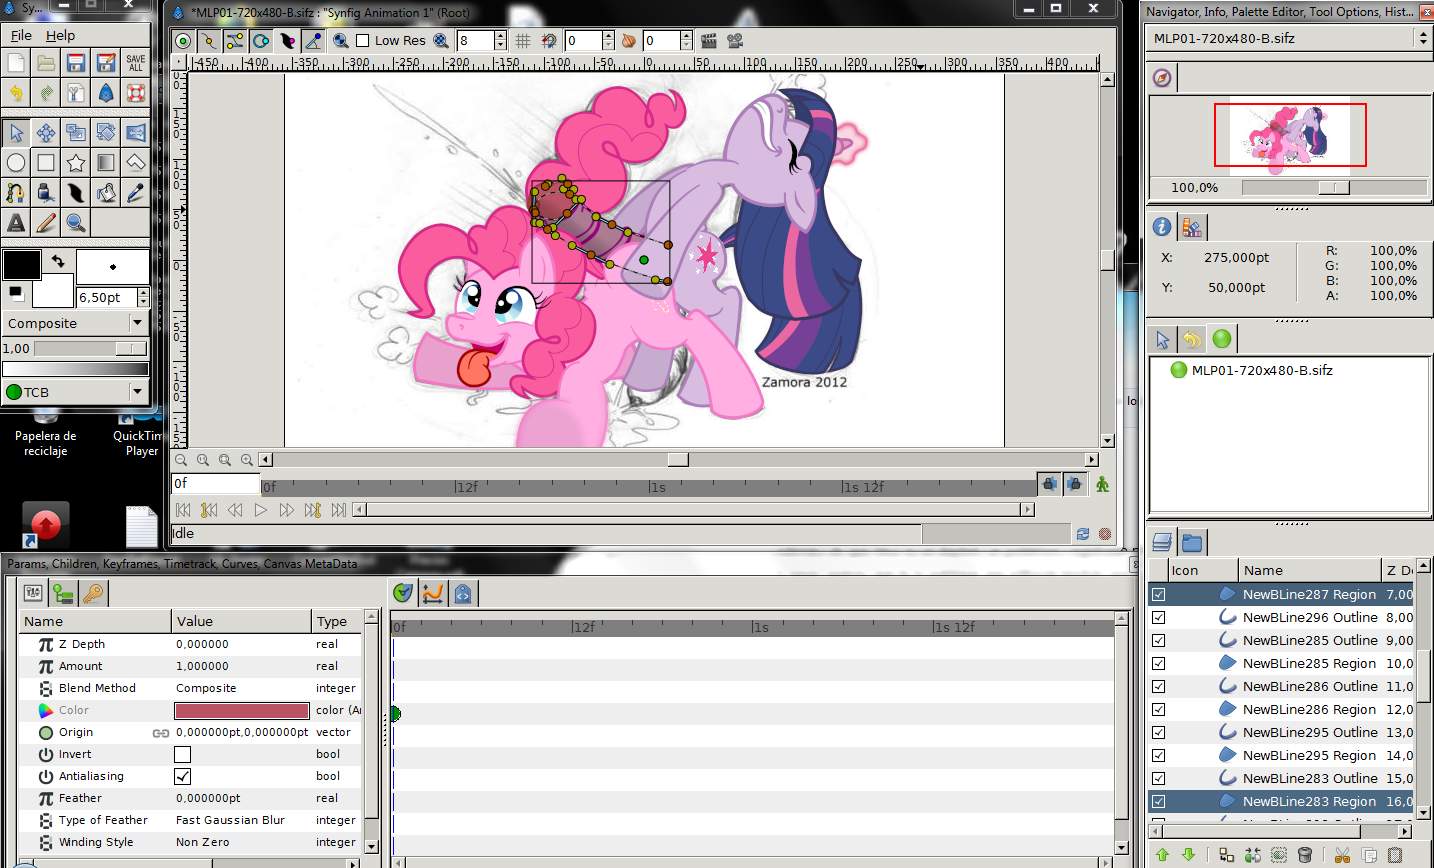The image size is (1434, 868).
Task: Play the animation with the play button
Action: [x=261, y=510]
